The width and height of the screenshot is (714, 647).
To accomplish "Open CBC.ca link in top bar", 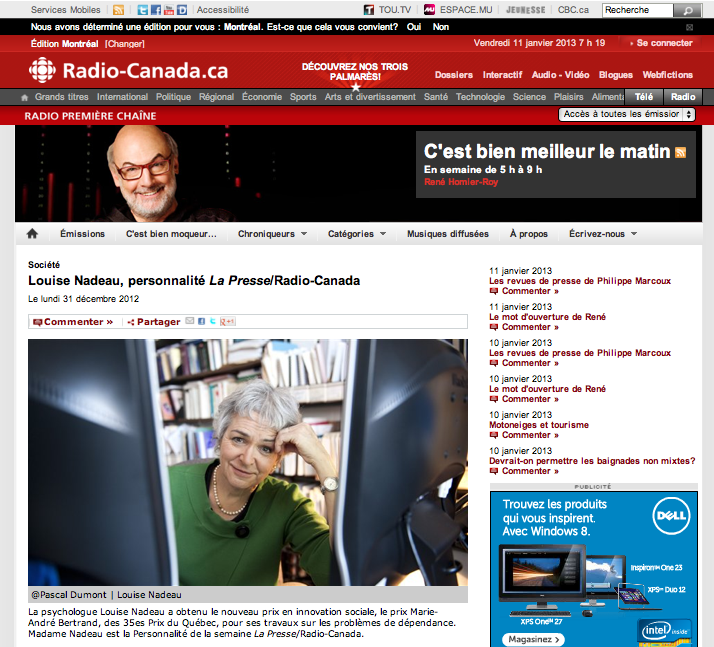I will click(573, 10).
